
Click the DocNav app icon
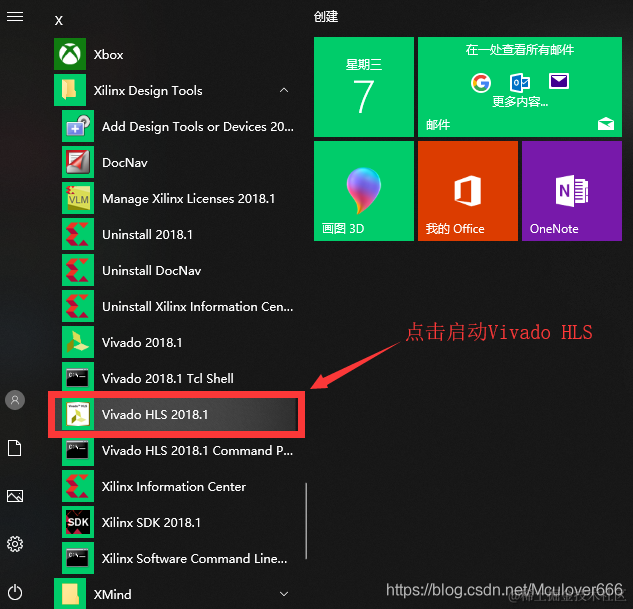coord(78,162)
